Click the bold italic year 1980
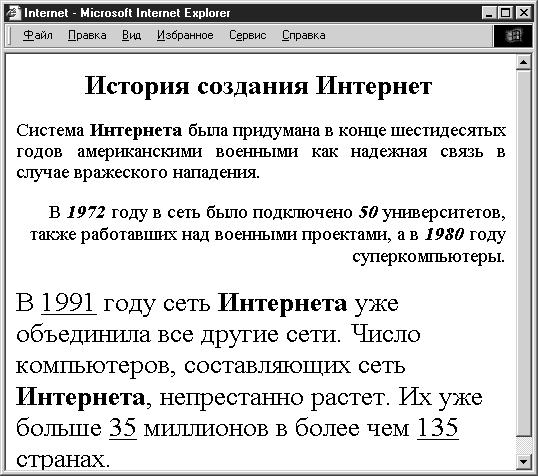 pyautogui.click(x=444, y=234)
